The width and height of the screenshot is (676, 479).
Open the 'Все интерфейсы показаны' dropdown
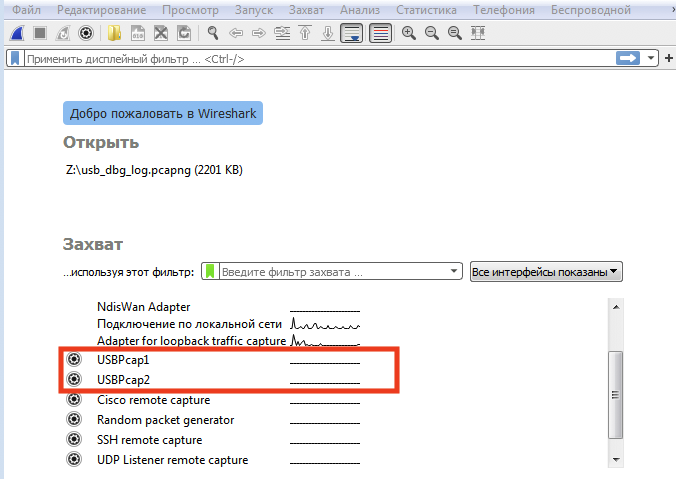546,272
